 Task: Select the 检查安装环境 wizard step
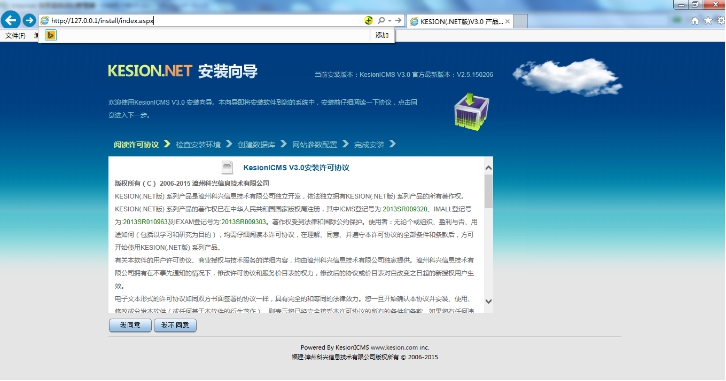tap(198, 144)
